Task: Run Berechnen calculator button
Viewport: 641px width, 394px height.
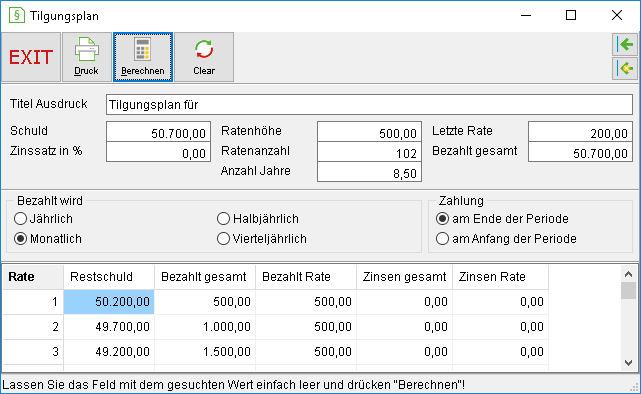Action: 143,57
